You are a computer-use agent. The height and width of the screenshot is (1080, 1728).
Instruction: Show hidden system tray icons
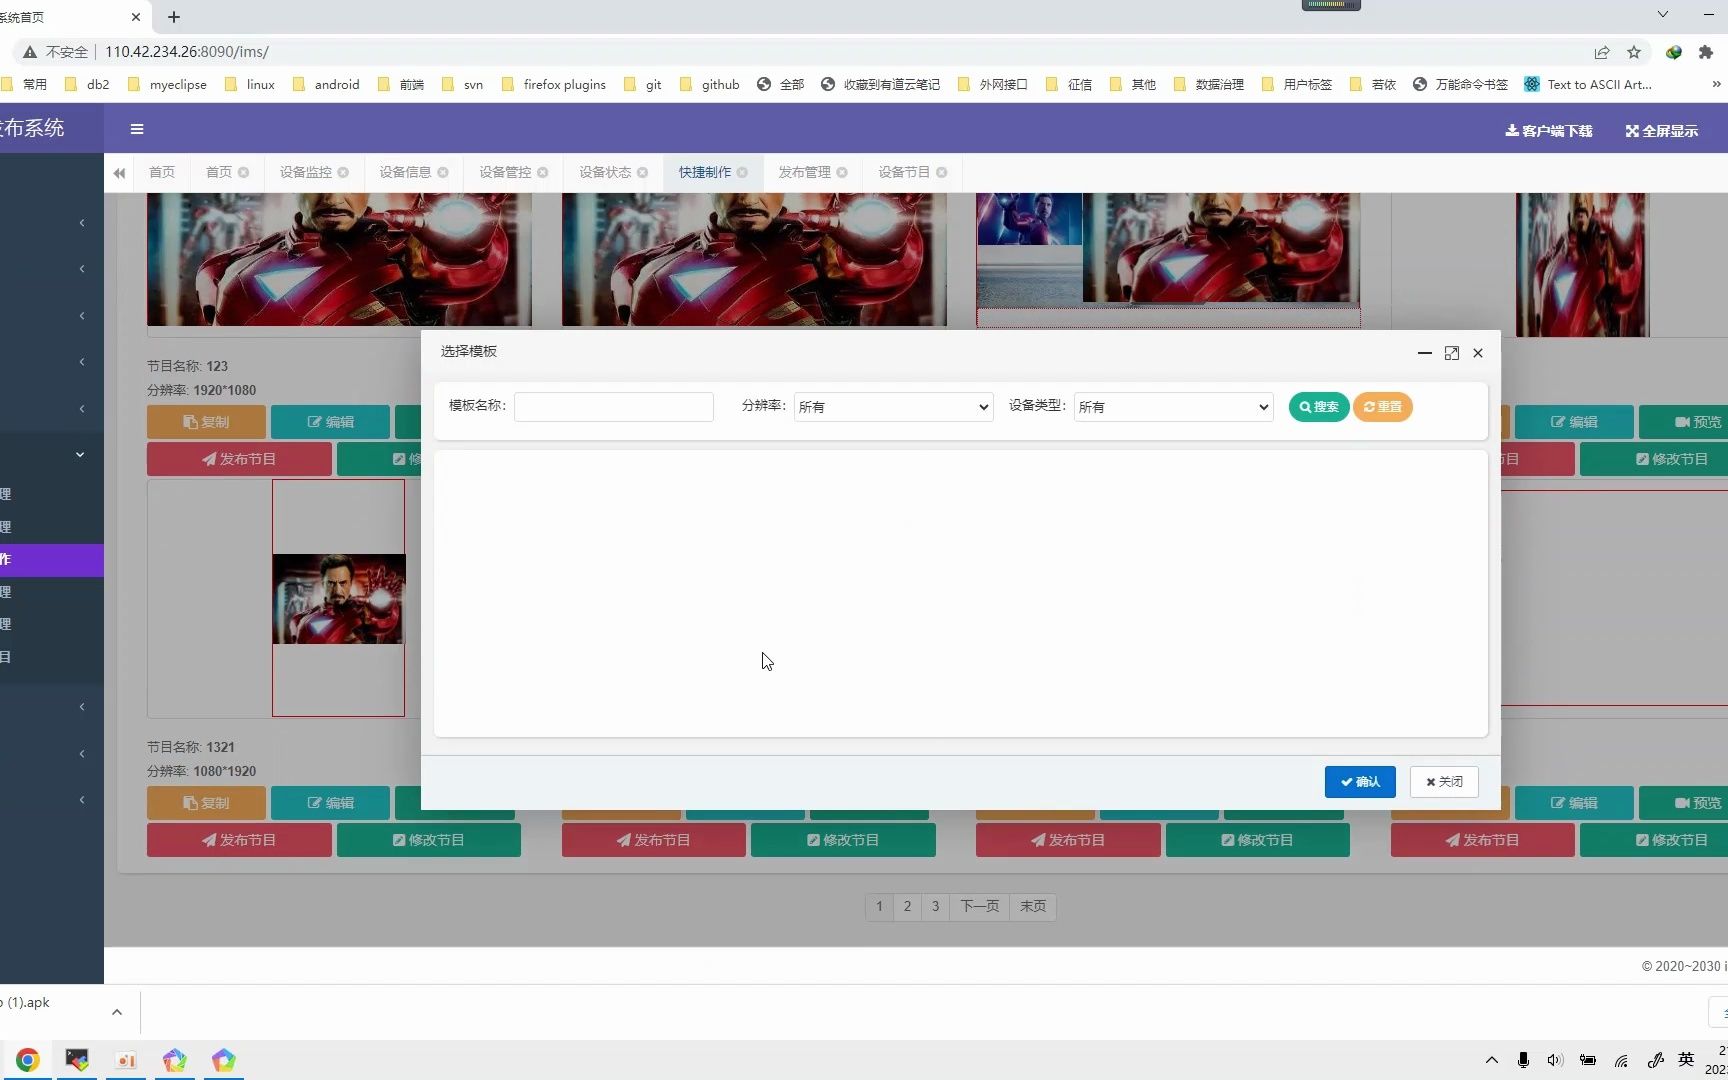click(x=1492, y=1060)
